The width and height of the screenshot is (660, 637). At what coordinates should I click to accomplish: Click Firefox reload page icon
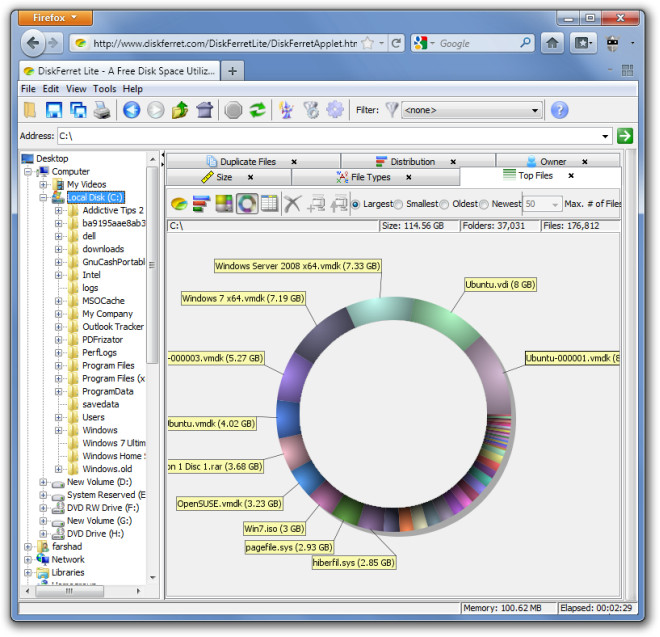[396, 43]
